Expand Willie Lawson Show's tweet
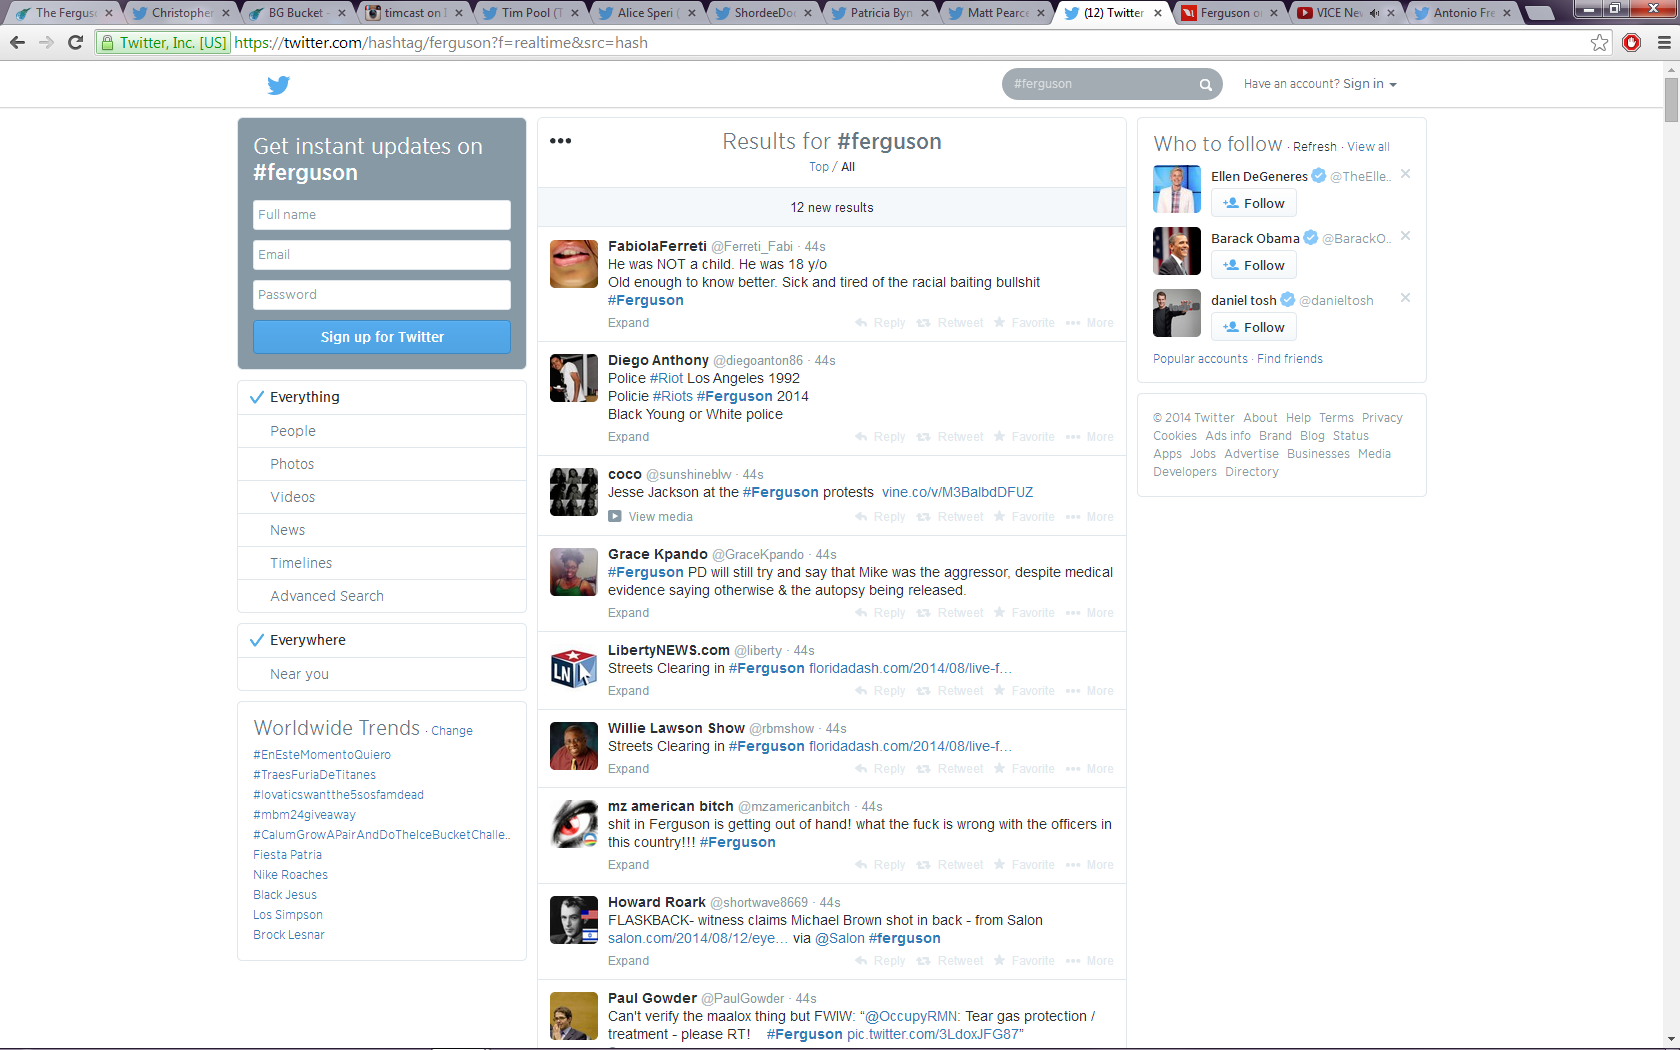The image size is (1680, 1050). (628, 769)
